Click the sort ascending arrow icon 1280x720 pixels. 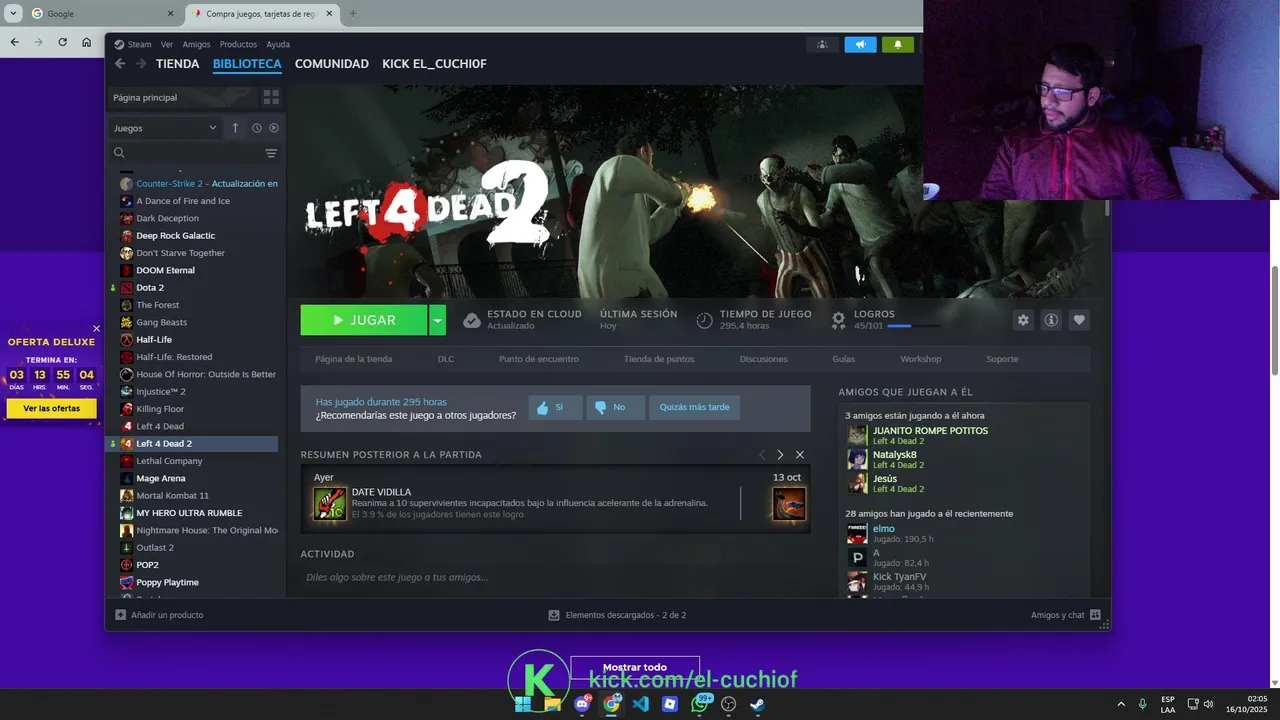tap(235, 128)
